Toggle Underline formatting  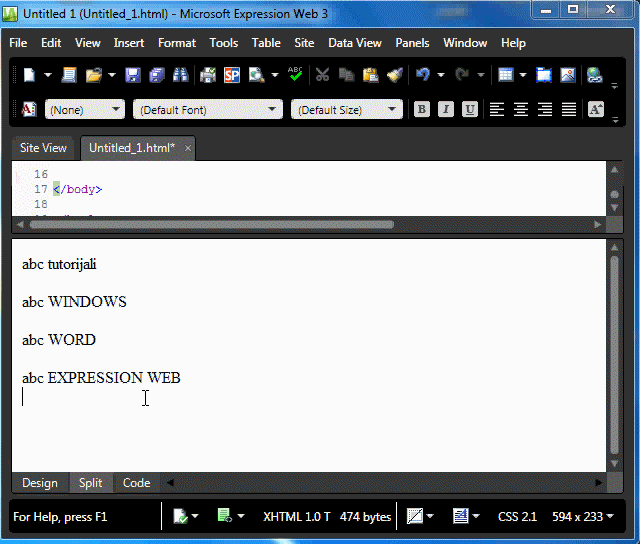(470, 110)
